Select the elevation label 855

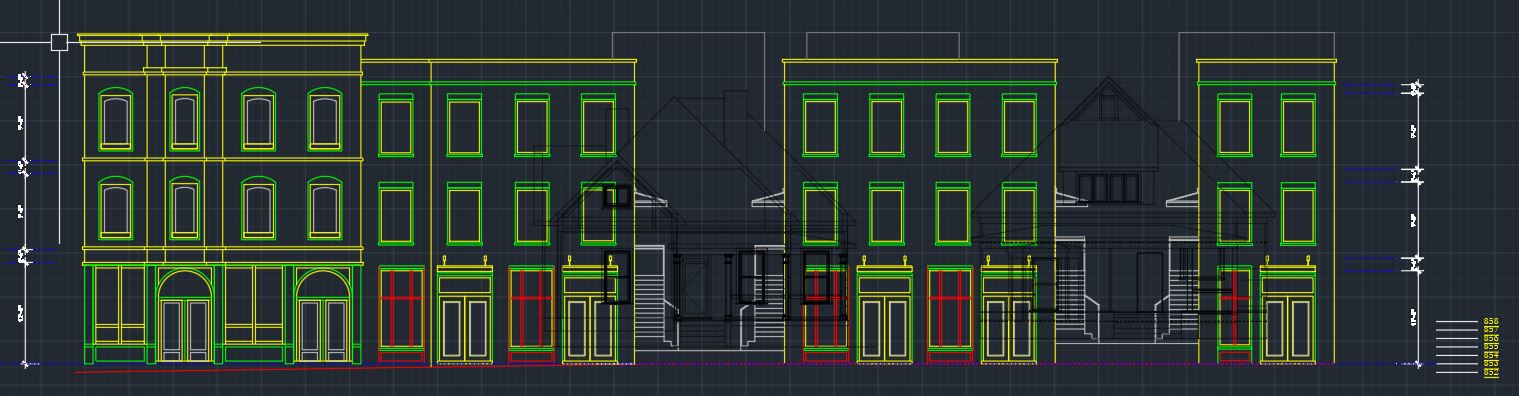click(x=1491, y=347)
